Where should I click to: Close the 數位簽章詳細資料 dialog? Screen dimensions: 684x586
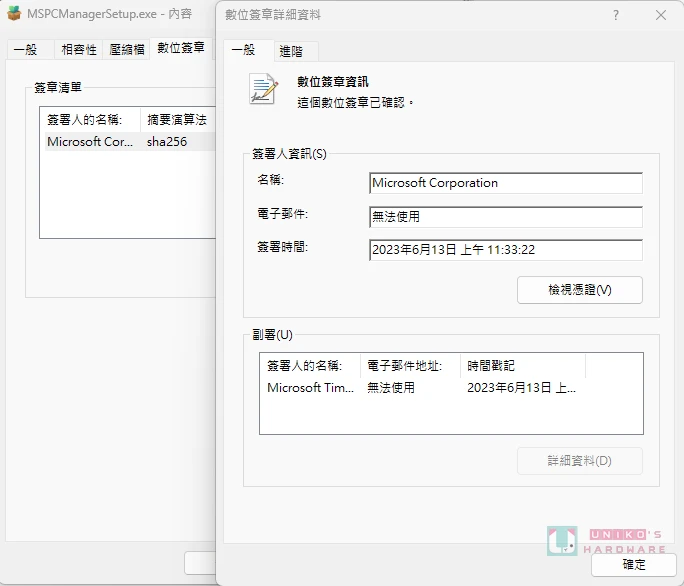[660, 15]
